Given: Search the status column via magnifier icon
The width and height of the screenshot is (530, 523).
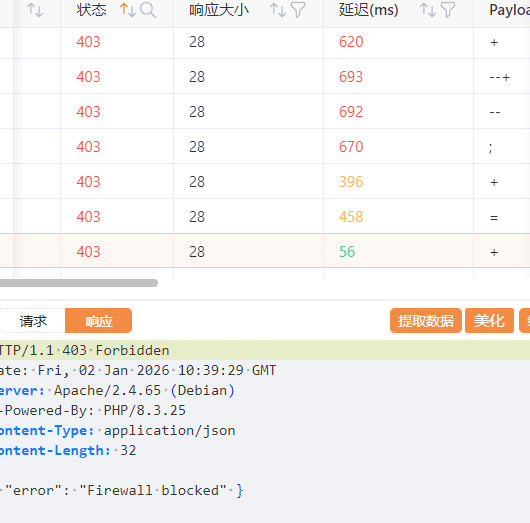Looking at the screenshot, I should [x=148, y=10].
